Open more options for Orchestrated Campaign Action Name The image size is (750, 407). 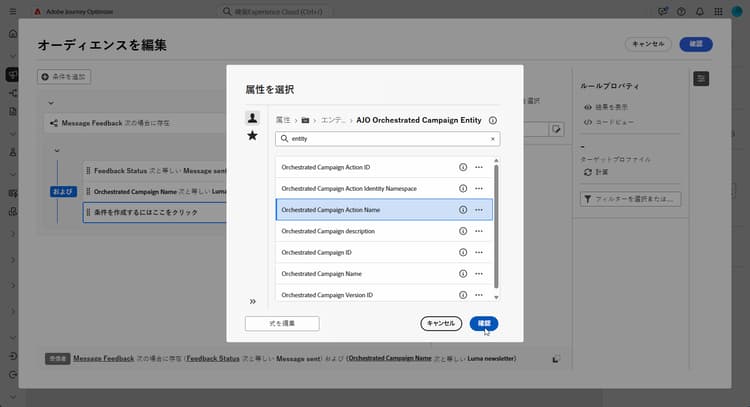479,210
